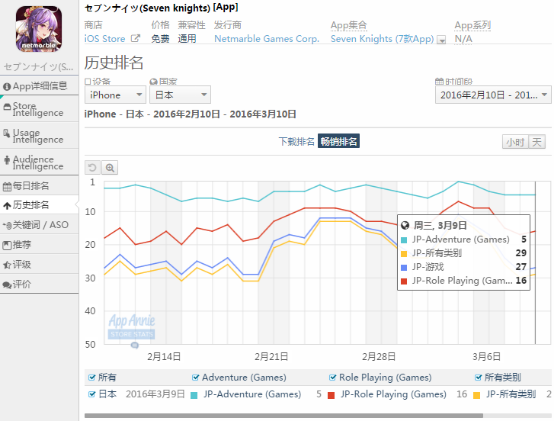
Task: Switch to 下载排名 tab
Action: pos(296,141)
